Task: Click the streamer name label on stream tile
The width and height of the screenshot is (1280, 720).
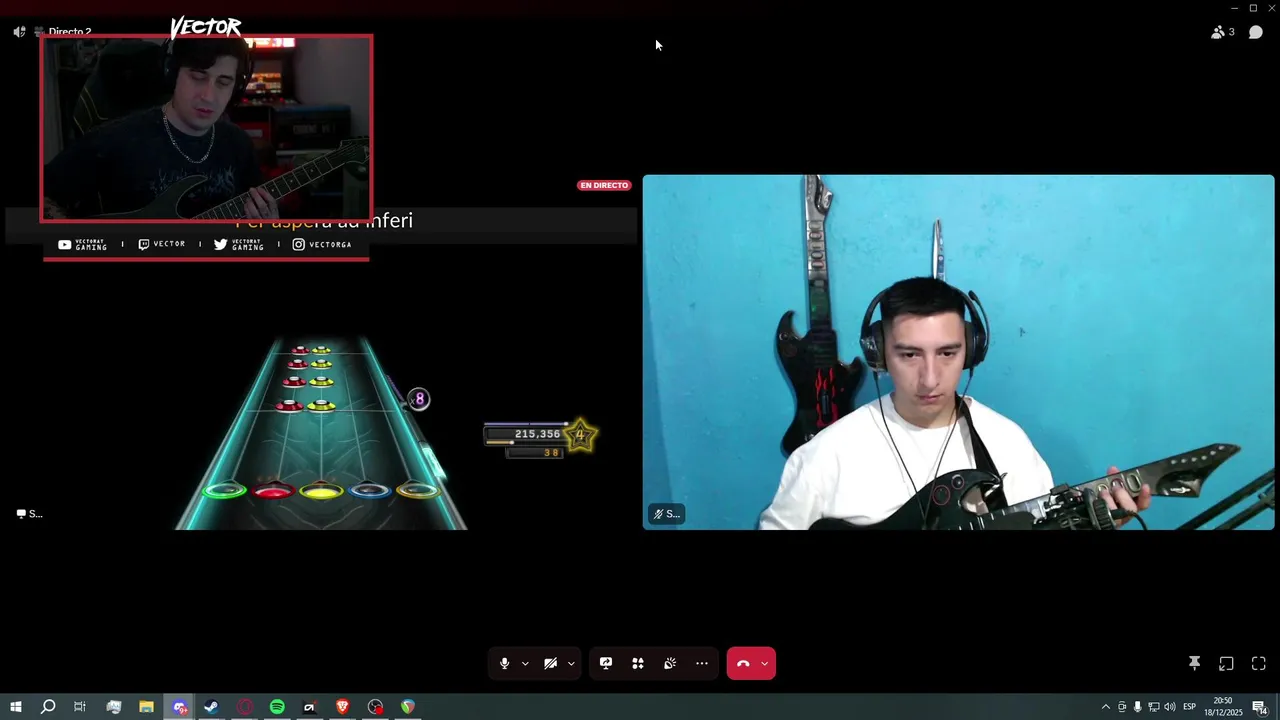Action: tap(29, 514)
